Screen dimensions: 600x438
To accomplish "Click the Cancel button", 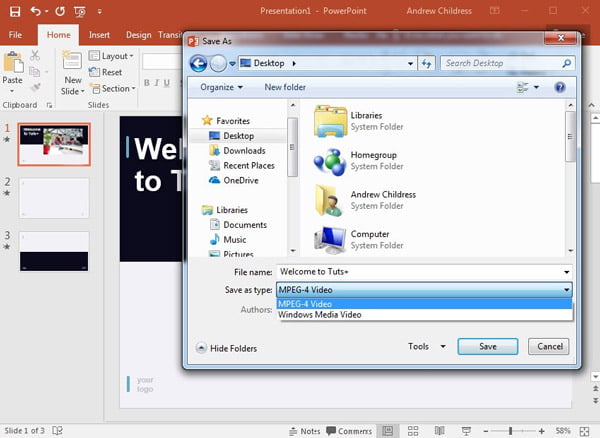I will (549, 347).
